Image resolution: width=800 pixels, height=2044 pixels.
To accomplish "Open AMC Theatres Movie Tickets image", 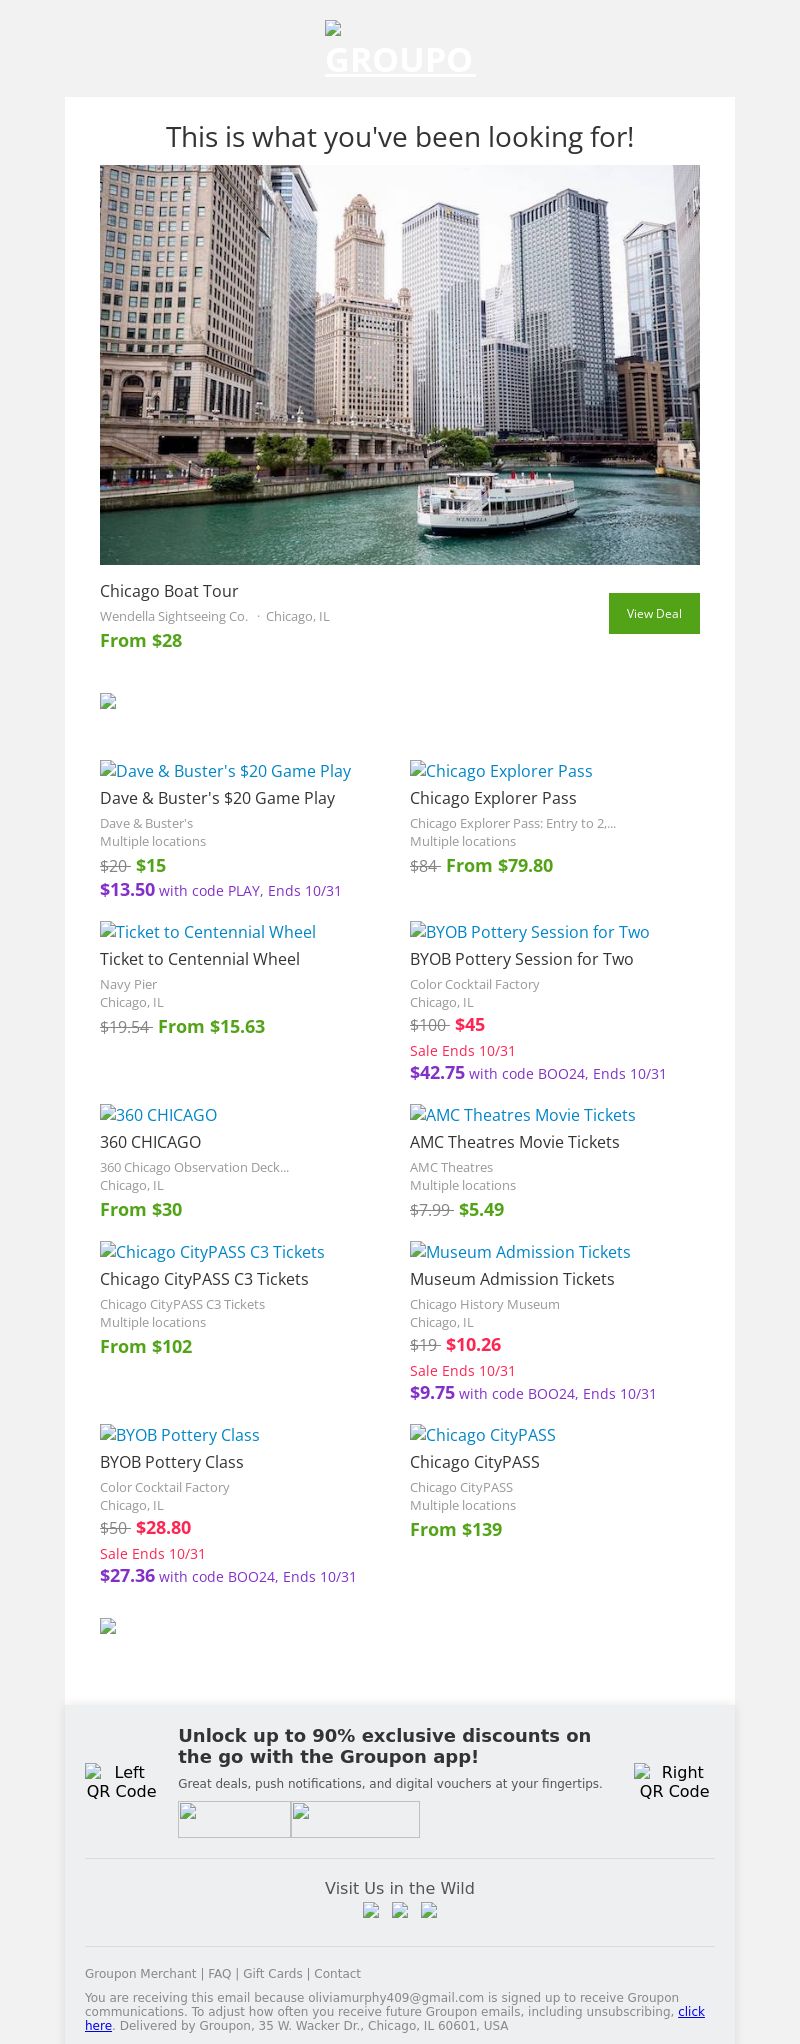I will 523,1115.
